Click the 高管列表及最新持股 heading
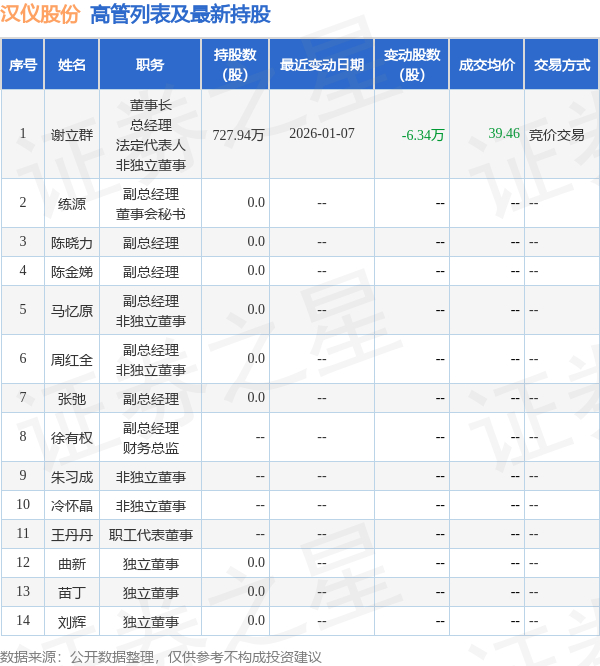Screen dimensions: 600x666 coord(180,14)
